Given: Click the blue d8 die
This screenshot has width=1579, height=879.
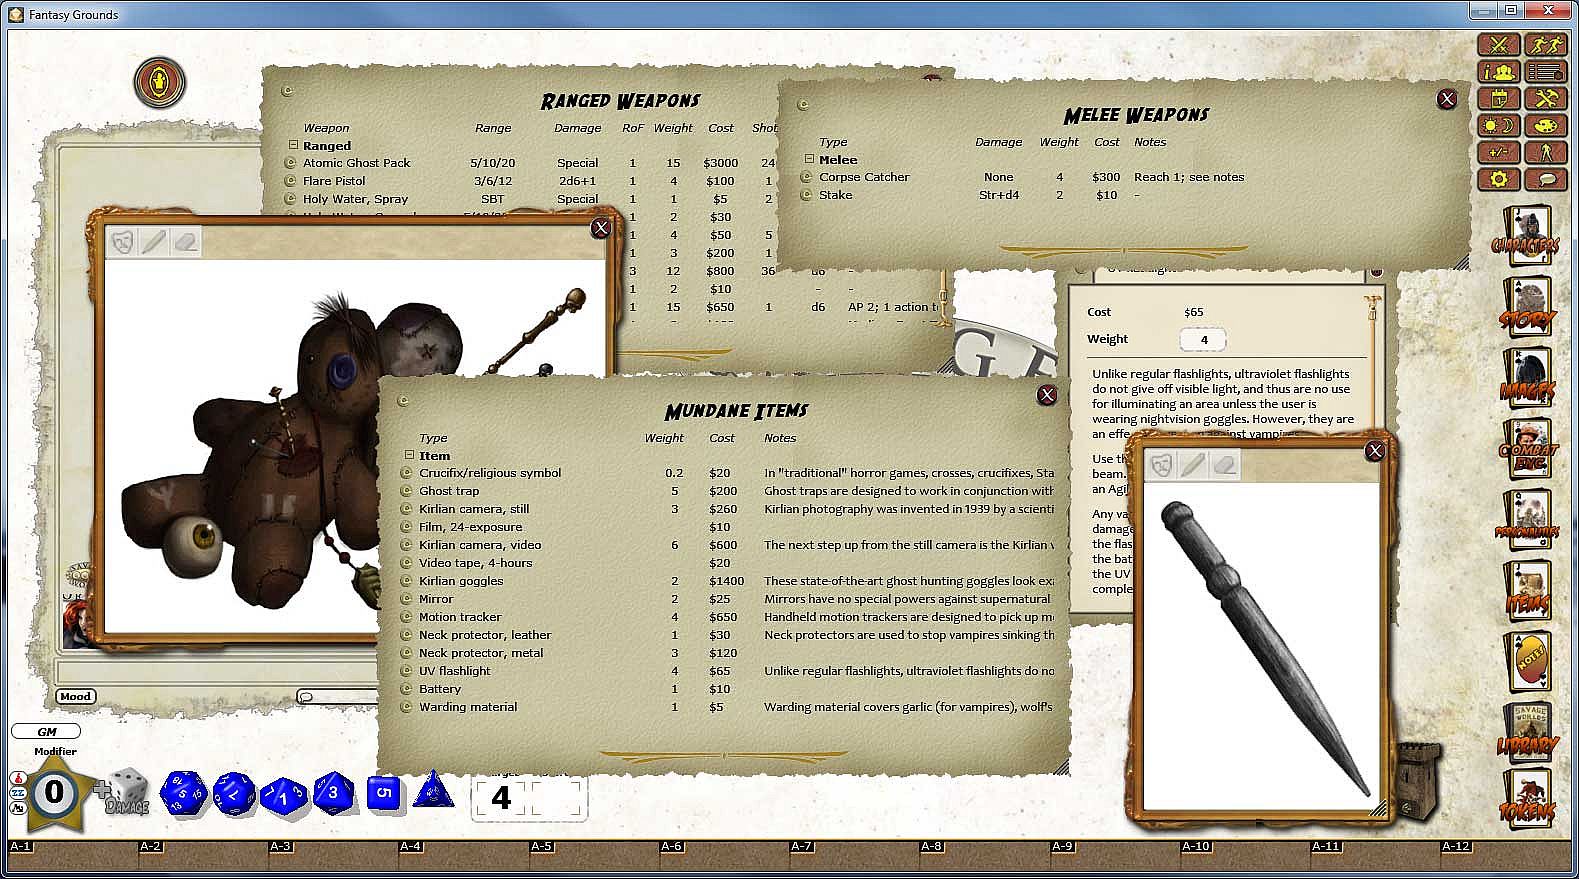Looking at the screenshot, I should (334, 794).
